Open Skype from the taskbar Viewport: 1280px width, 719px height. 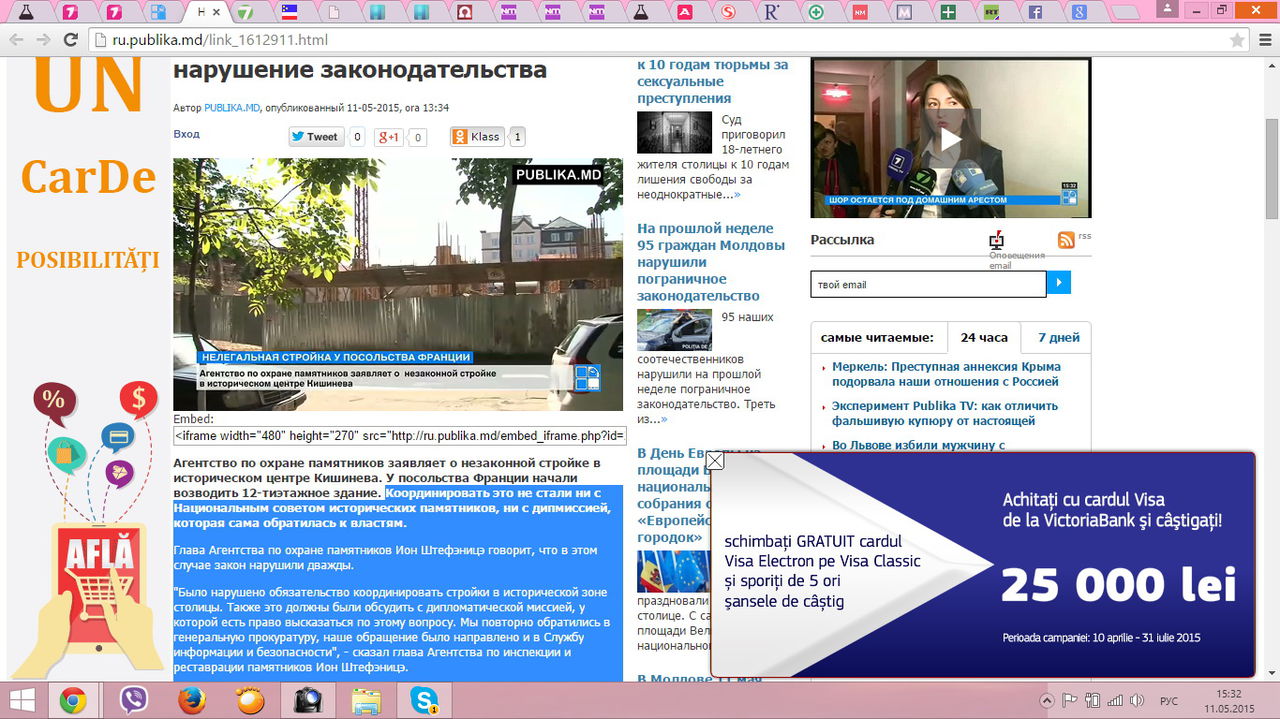[x=424, y=701]
